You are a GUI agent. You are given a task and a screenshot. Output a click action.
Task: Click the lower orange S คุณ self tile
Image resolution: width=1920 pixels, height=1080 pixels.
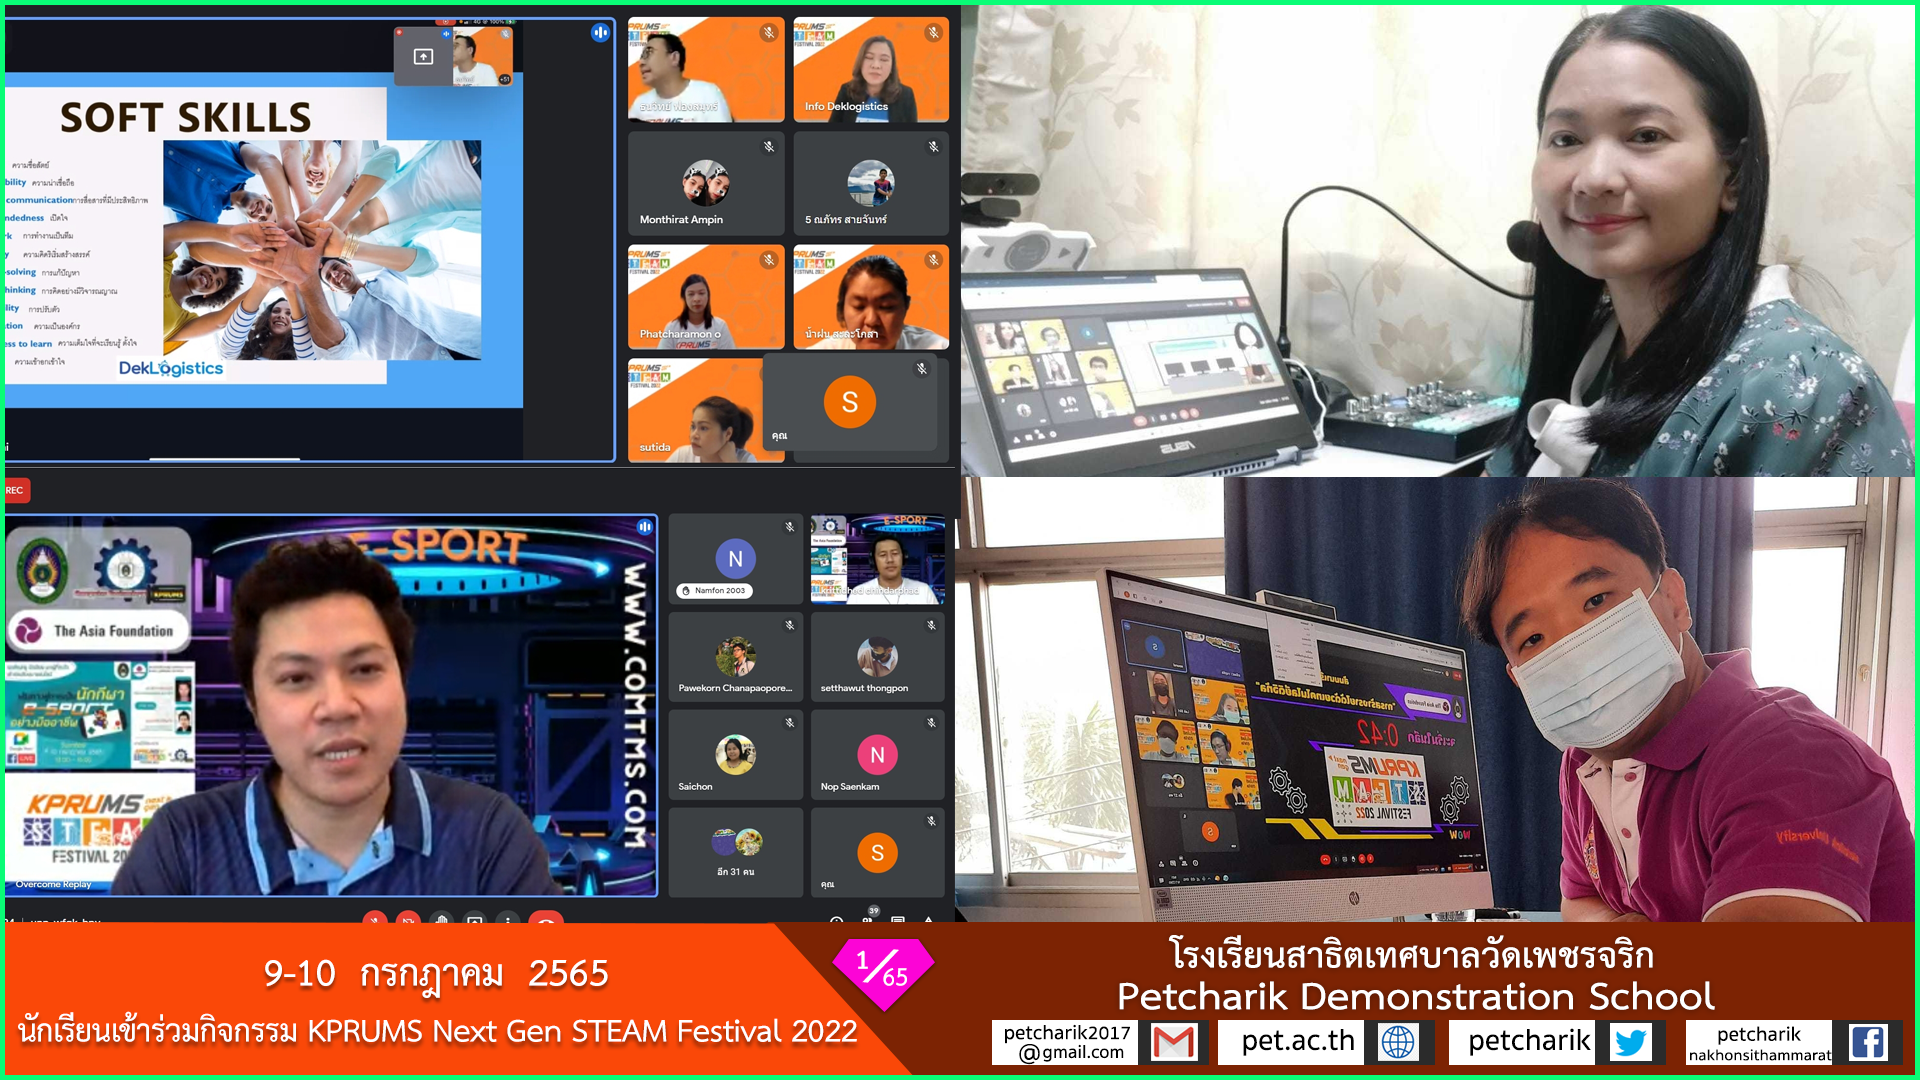pos(878,853)
